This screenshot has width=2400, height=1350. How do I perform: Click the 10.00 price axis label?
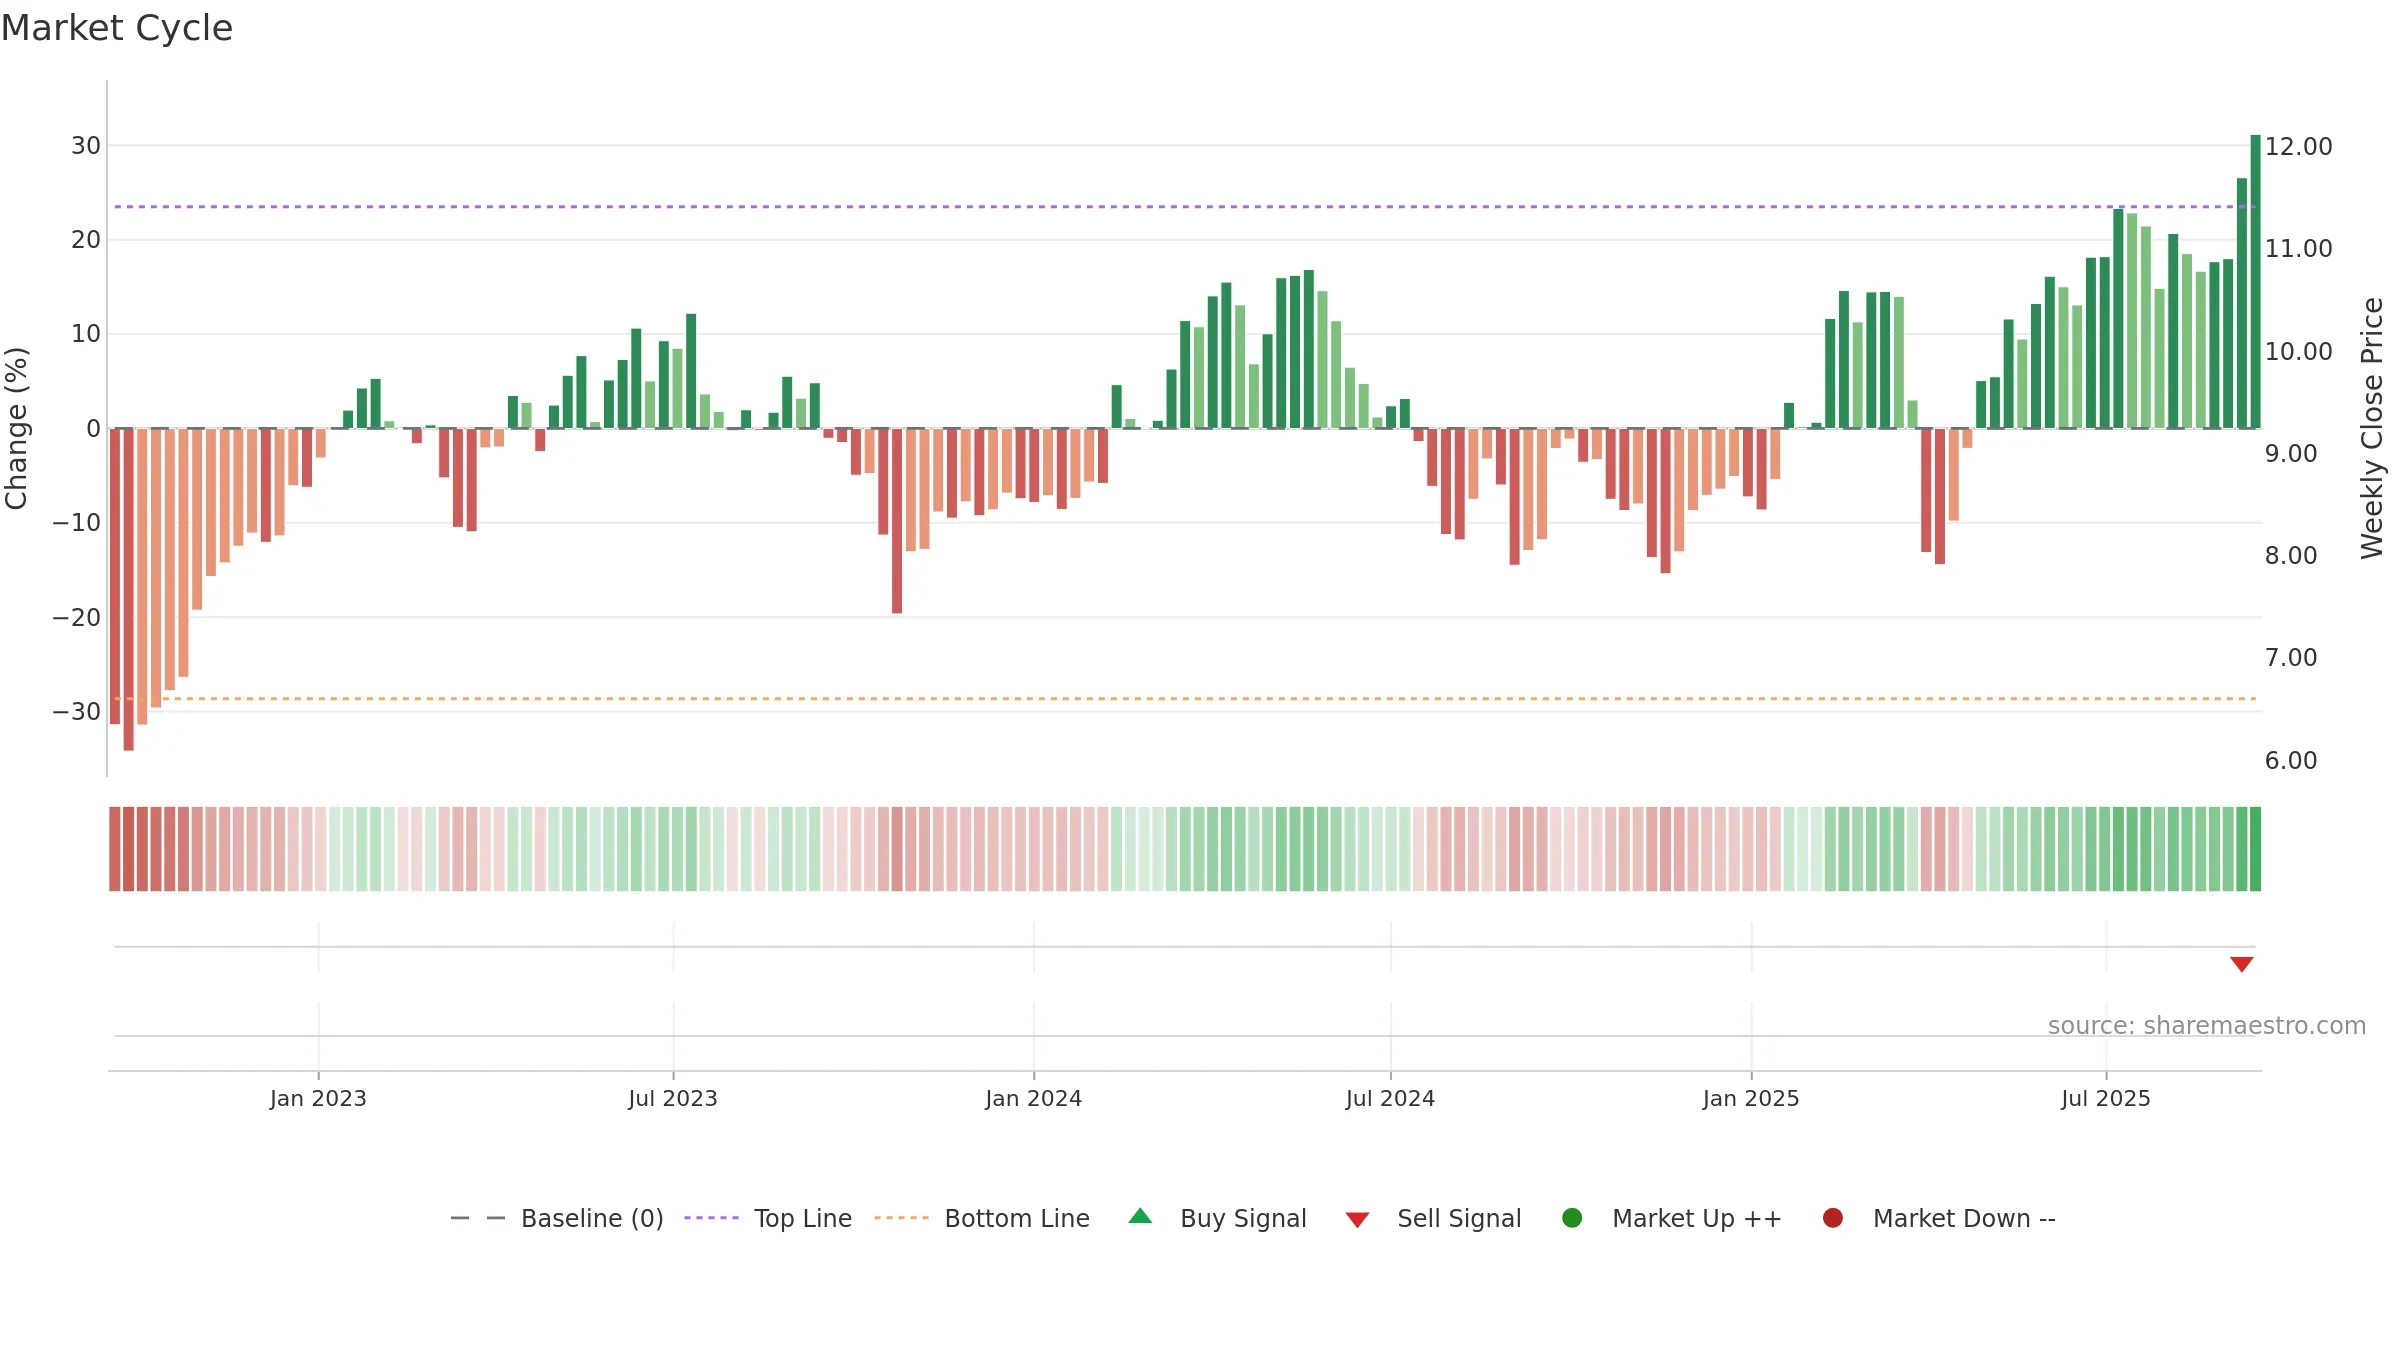click(2299, 352)
